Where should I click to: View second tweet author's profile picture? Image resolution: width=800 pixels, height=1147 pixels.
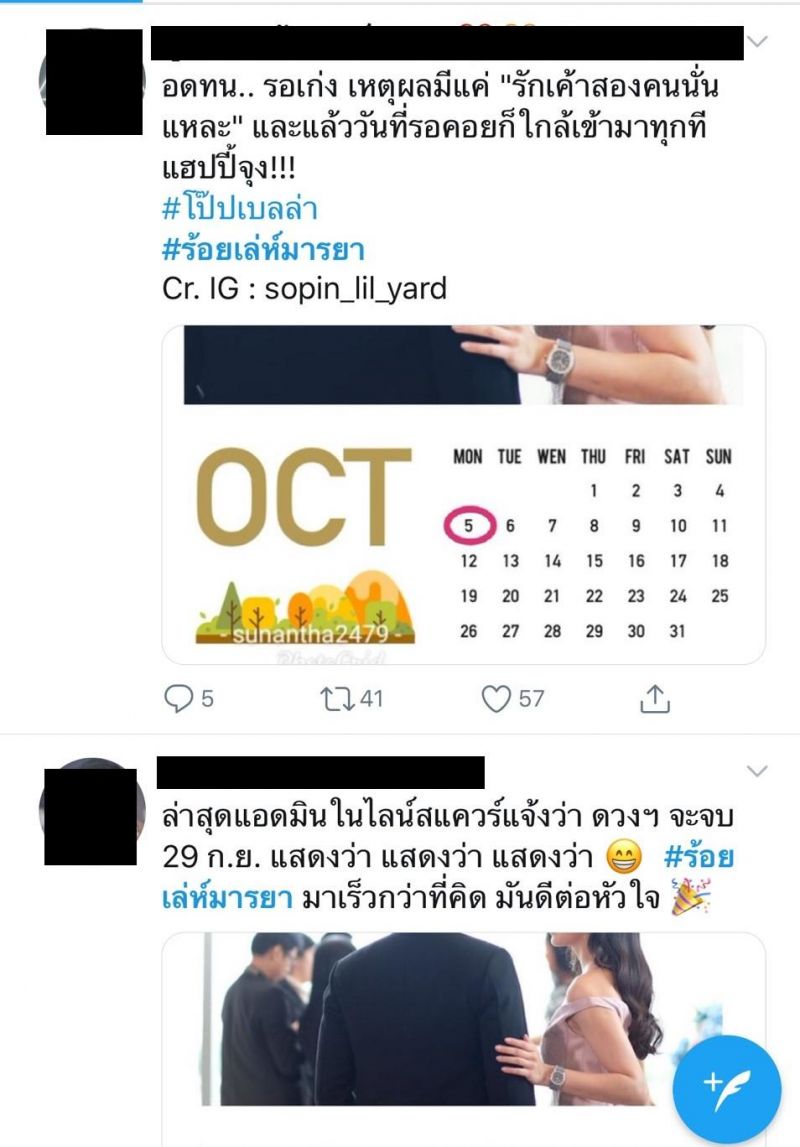[x=91, y=812]
